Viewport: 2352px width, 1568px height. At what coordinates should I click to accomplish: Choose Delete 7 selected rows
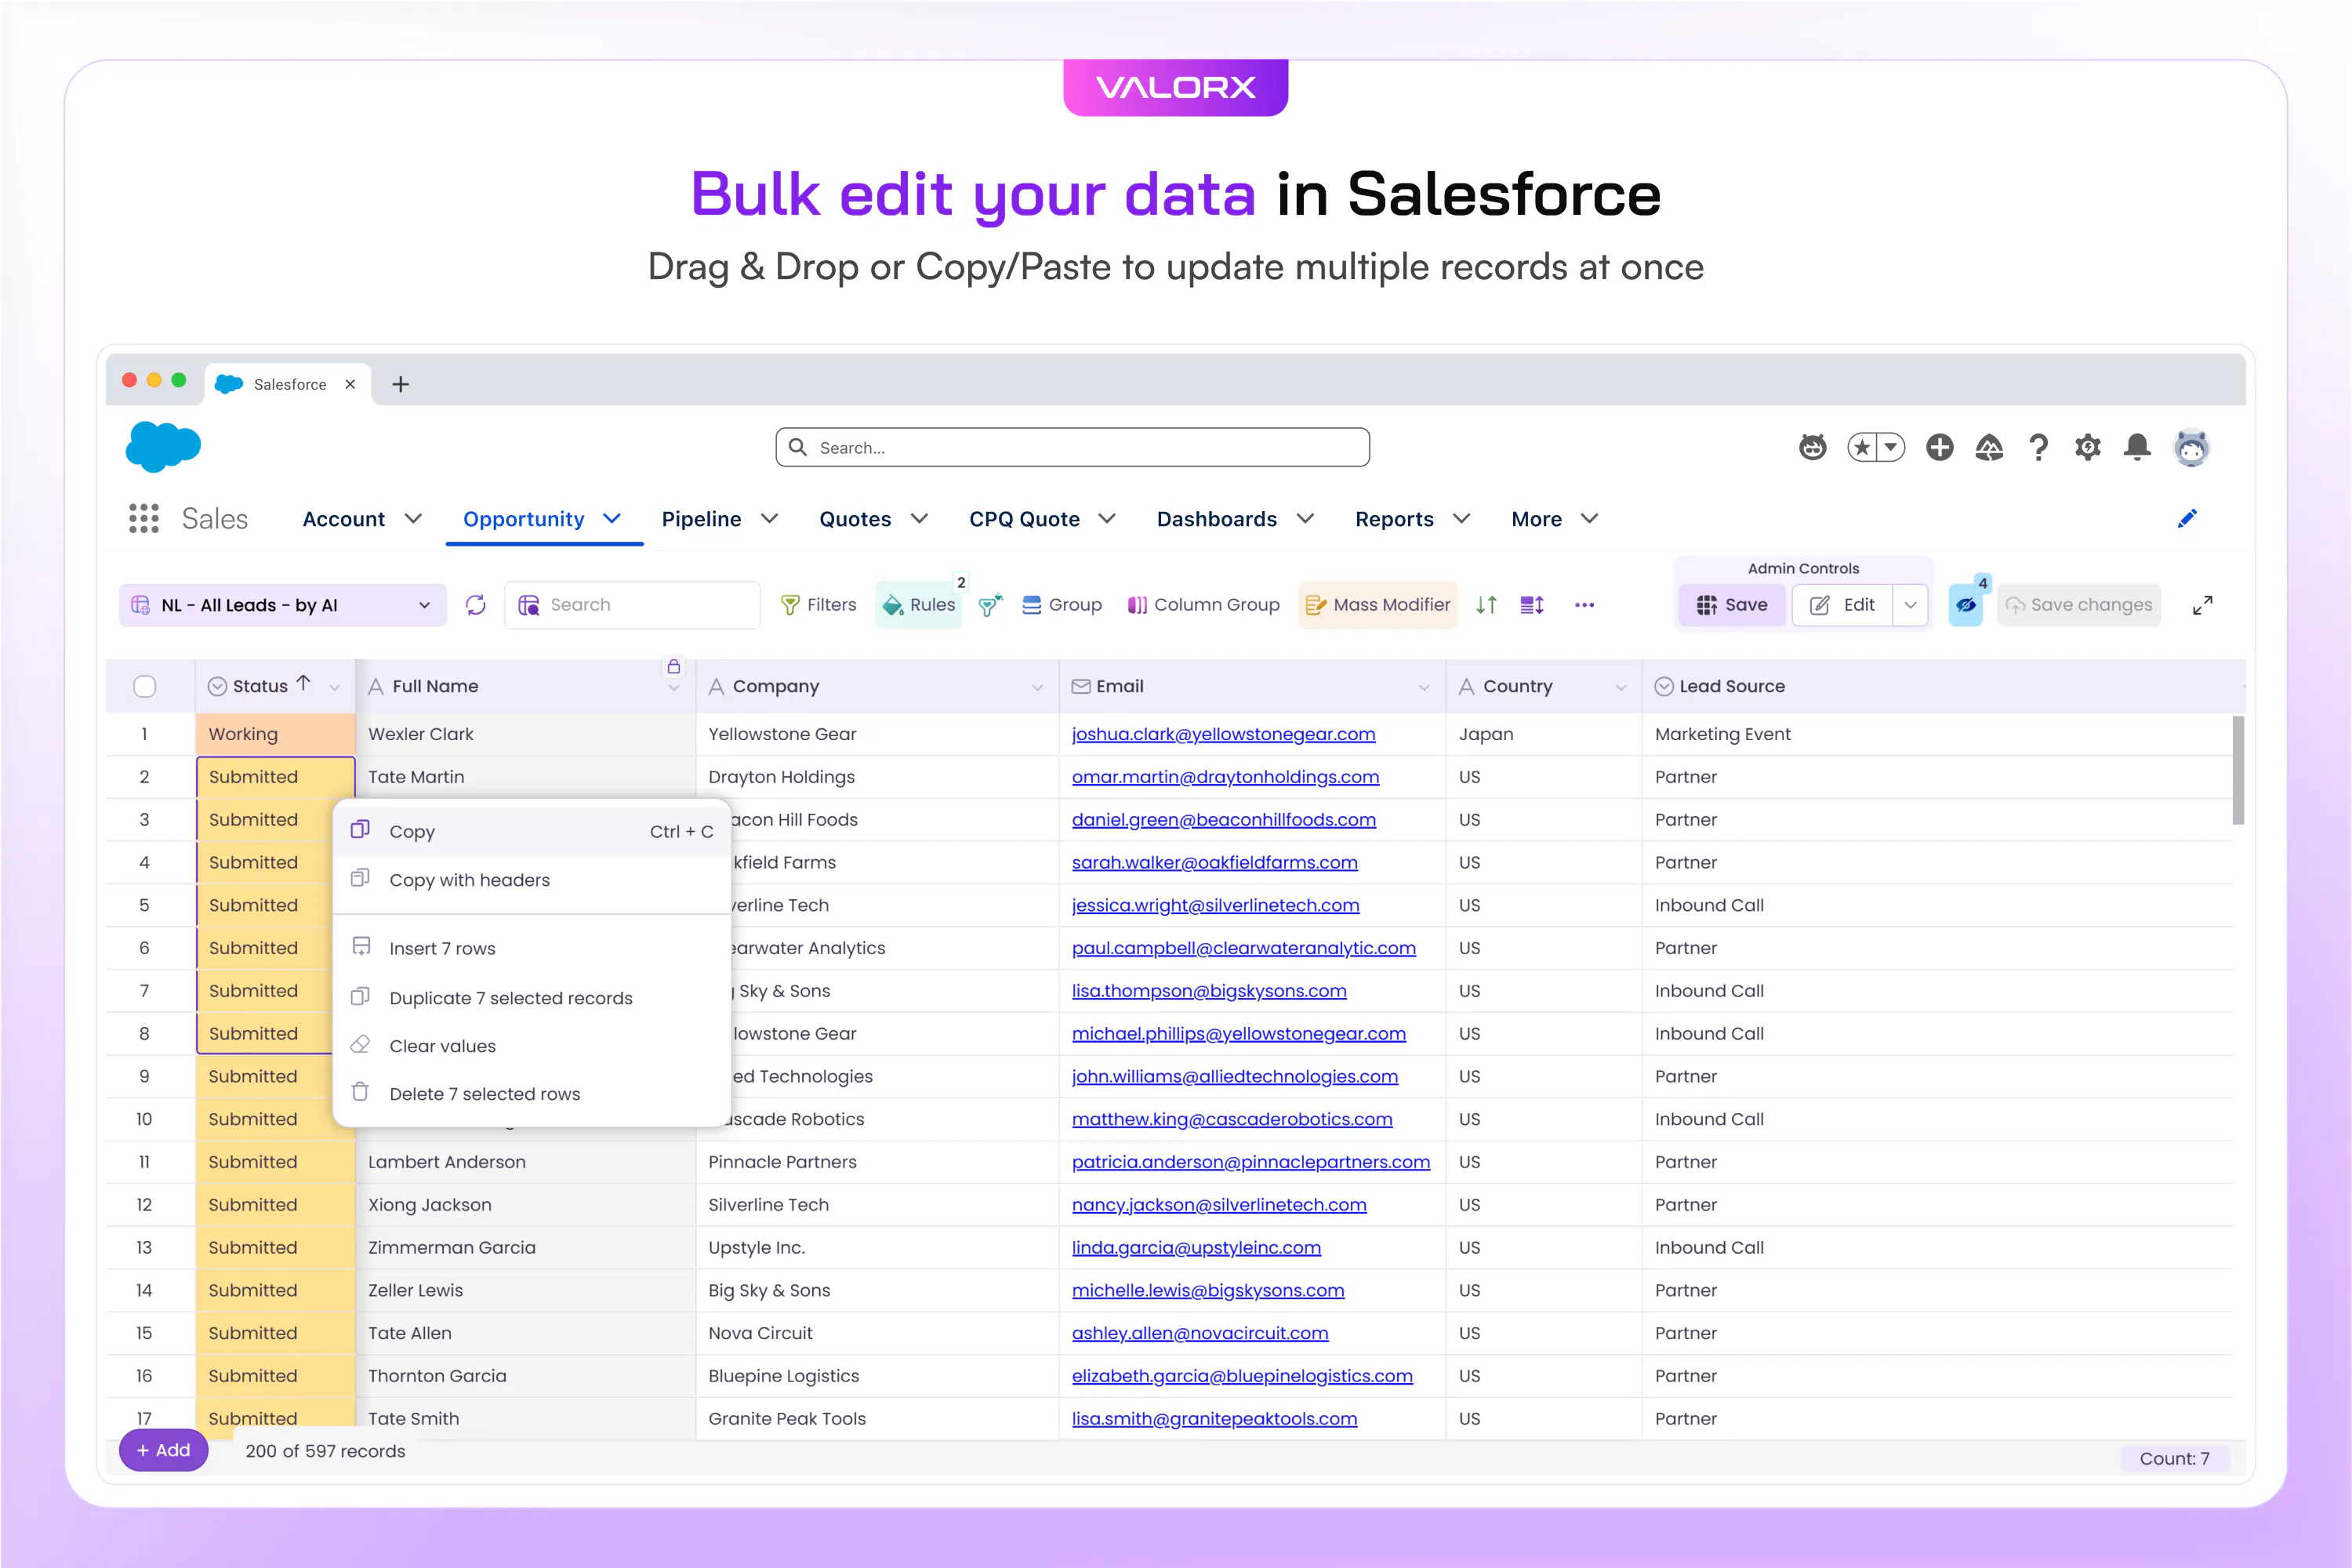click(x=532, y=1094)
